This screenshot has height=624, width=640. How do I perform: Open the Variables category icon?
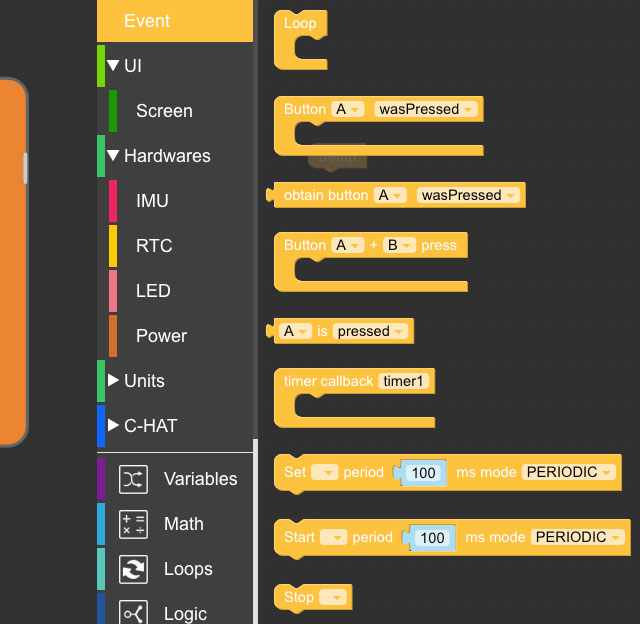pos(134,479)
